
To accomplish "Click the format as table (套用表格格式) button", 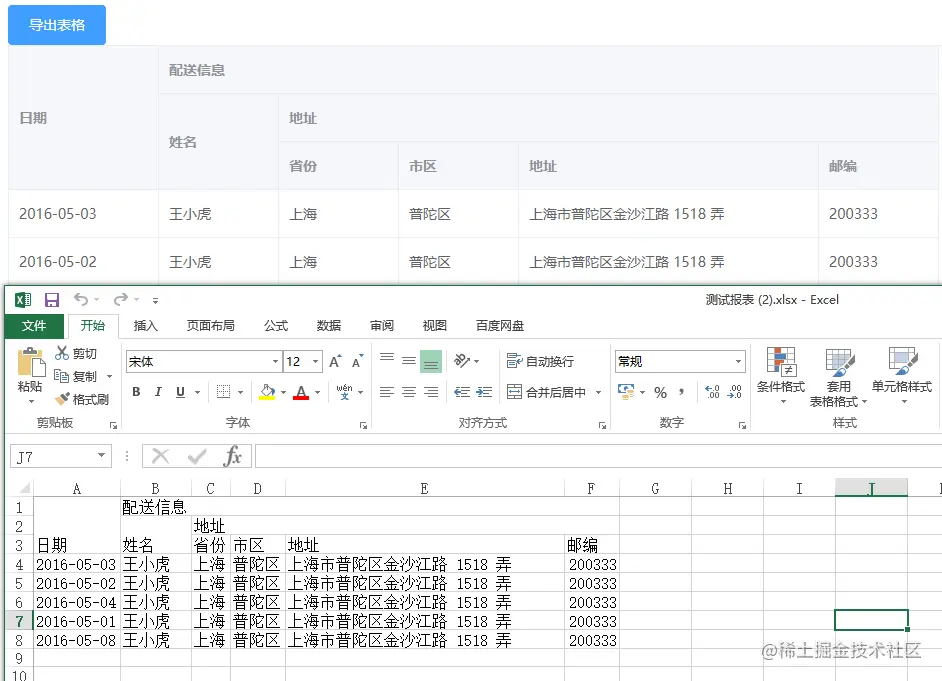I will (x=839, y=377).
